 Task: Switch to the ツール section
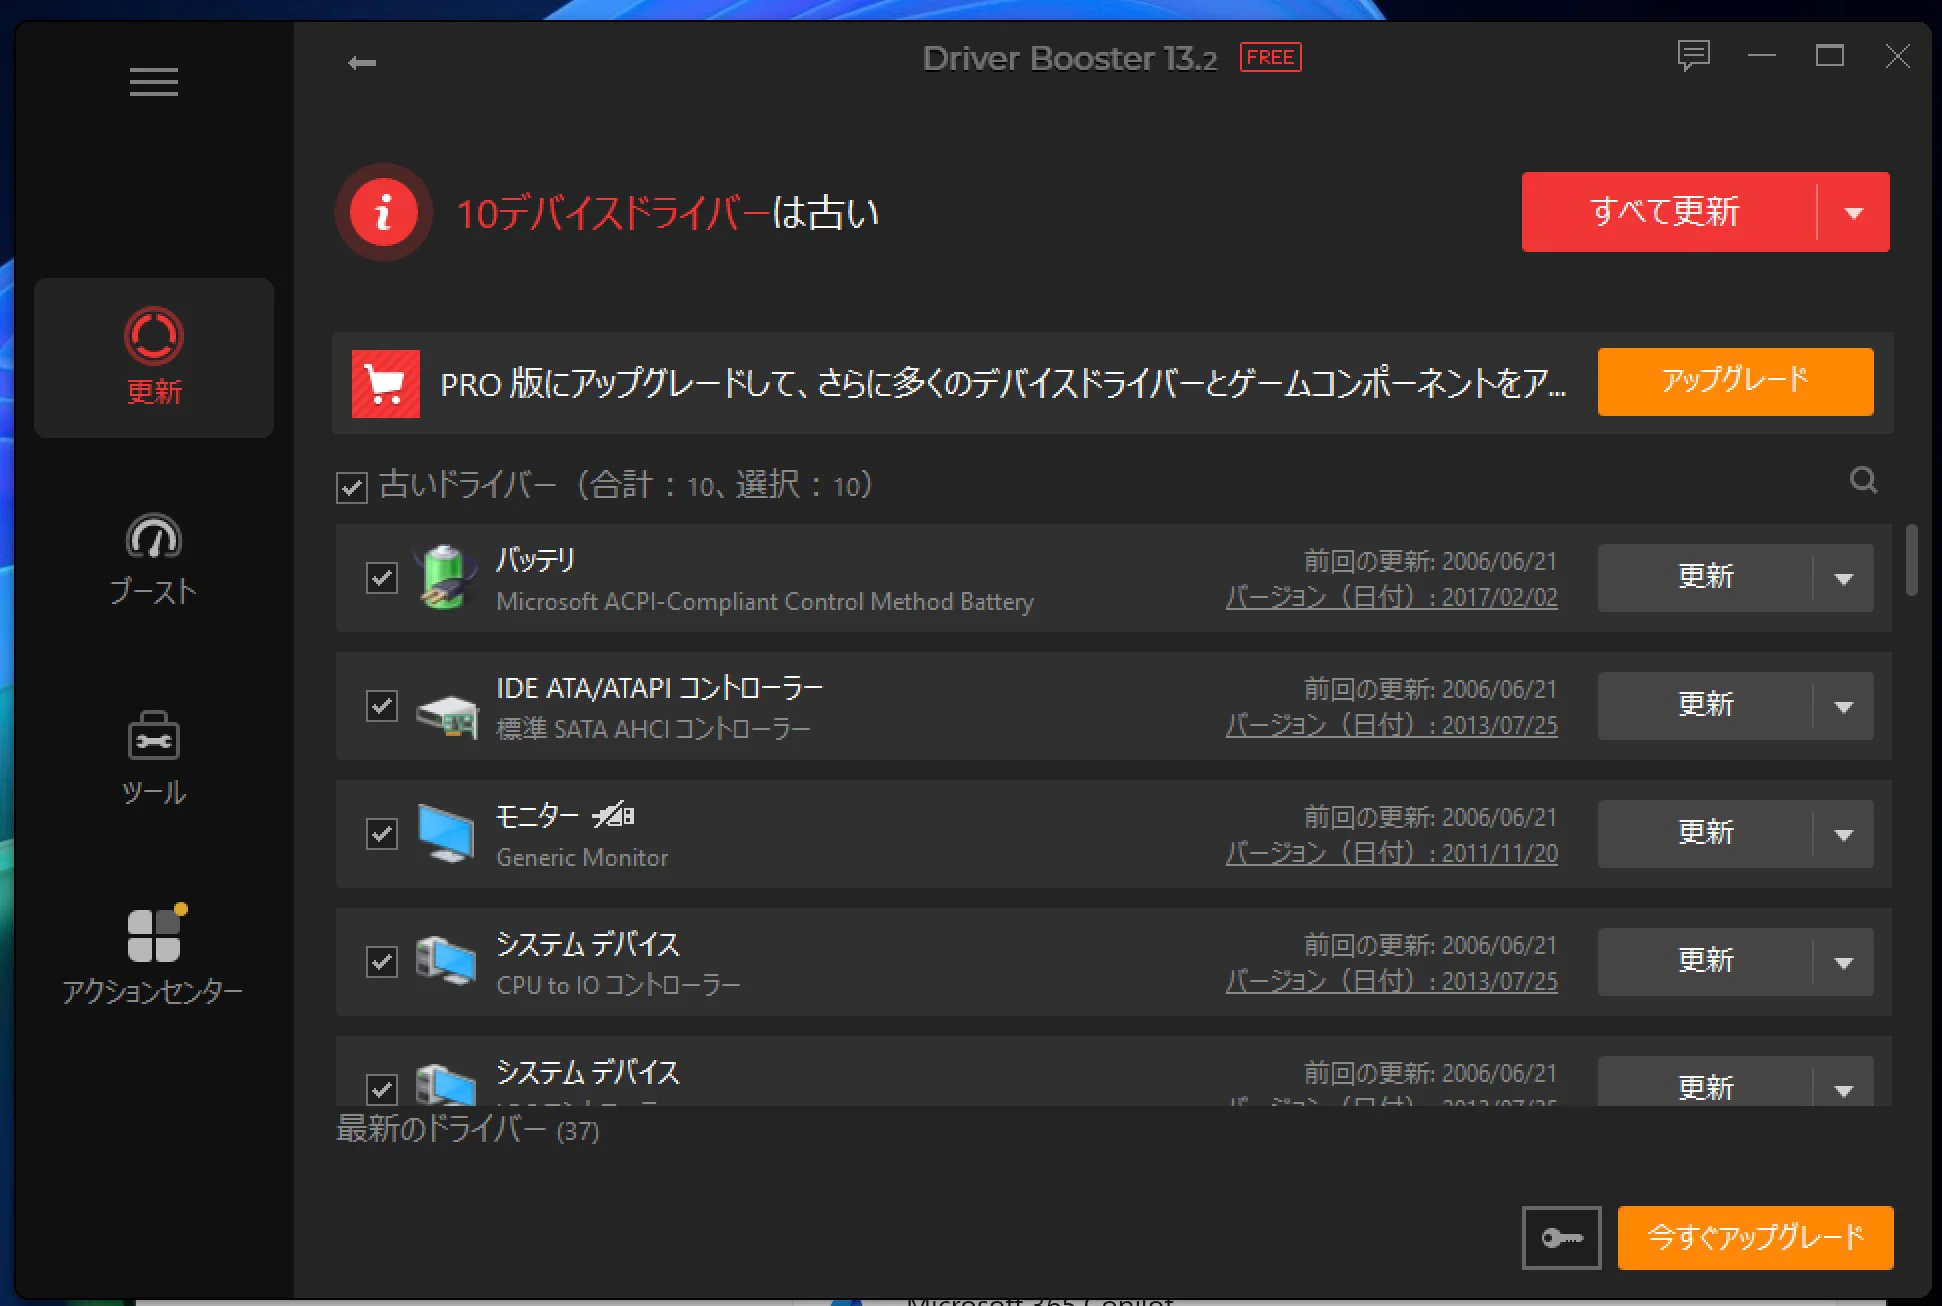(153, 758)
